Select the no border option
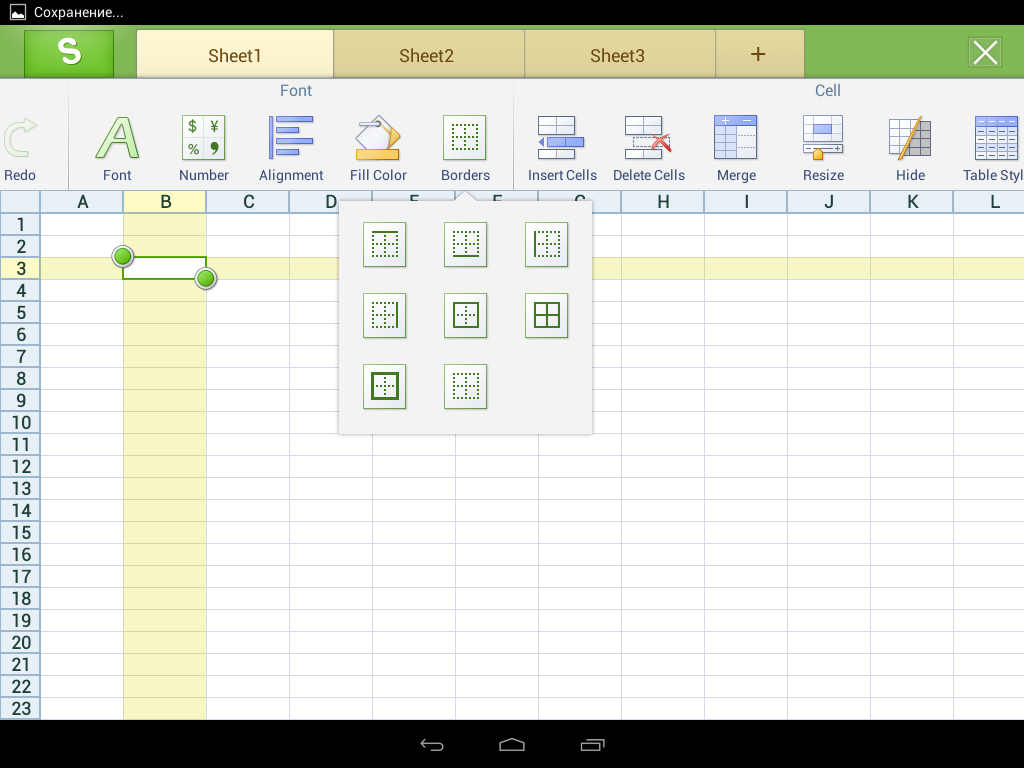Screen dimensions: 1024x768 (465, 386)
